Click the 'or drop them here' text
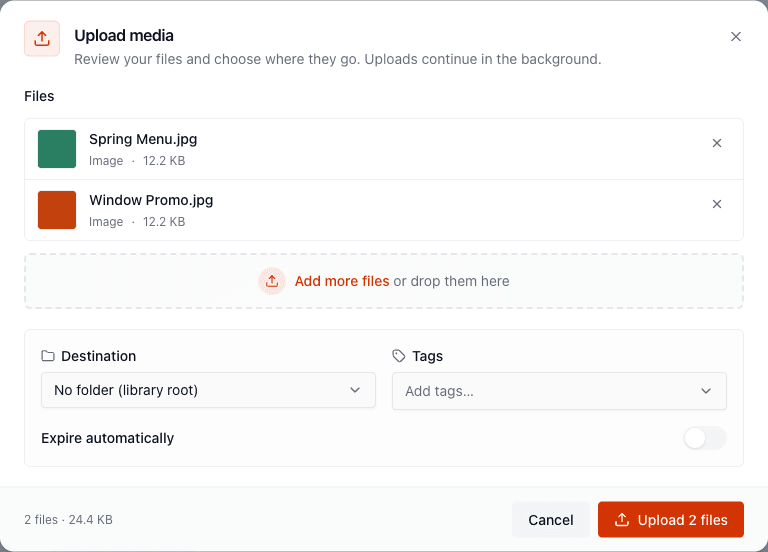This screenshot has height=552, width=768. [x=451, y=281]
